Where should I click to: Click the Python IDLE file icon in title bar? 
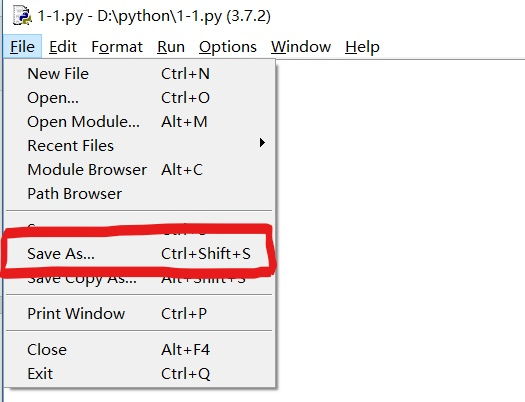click(x=22, y=15)
